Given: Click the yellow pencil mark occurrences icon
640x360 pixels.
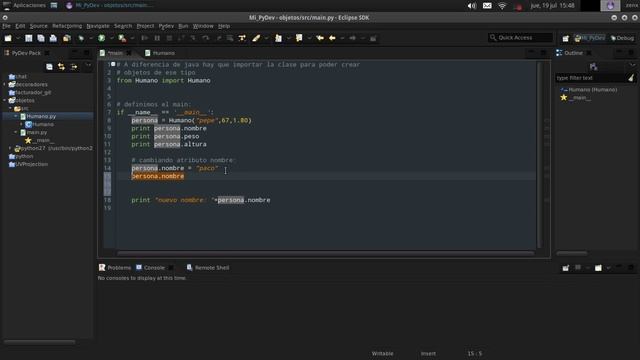Looking at the screenshot, I should click(x=256, y=38).
